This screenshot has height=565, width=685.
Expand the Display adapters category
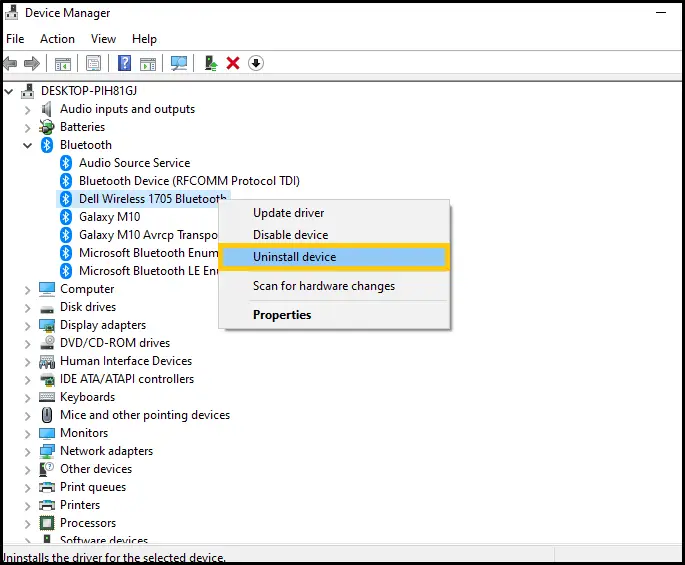tap(28, 326)
